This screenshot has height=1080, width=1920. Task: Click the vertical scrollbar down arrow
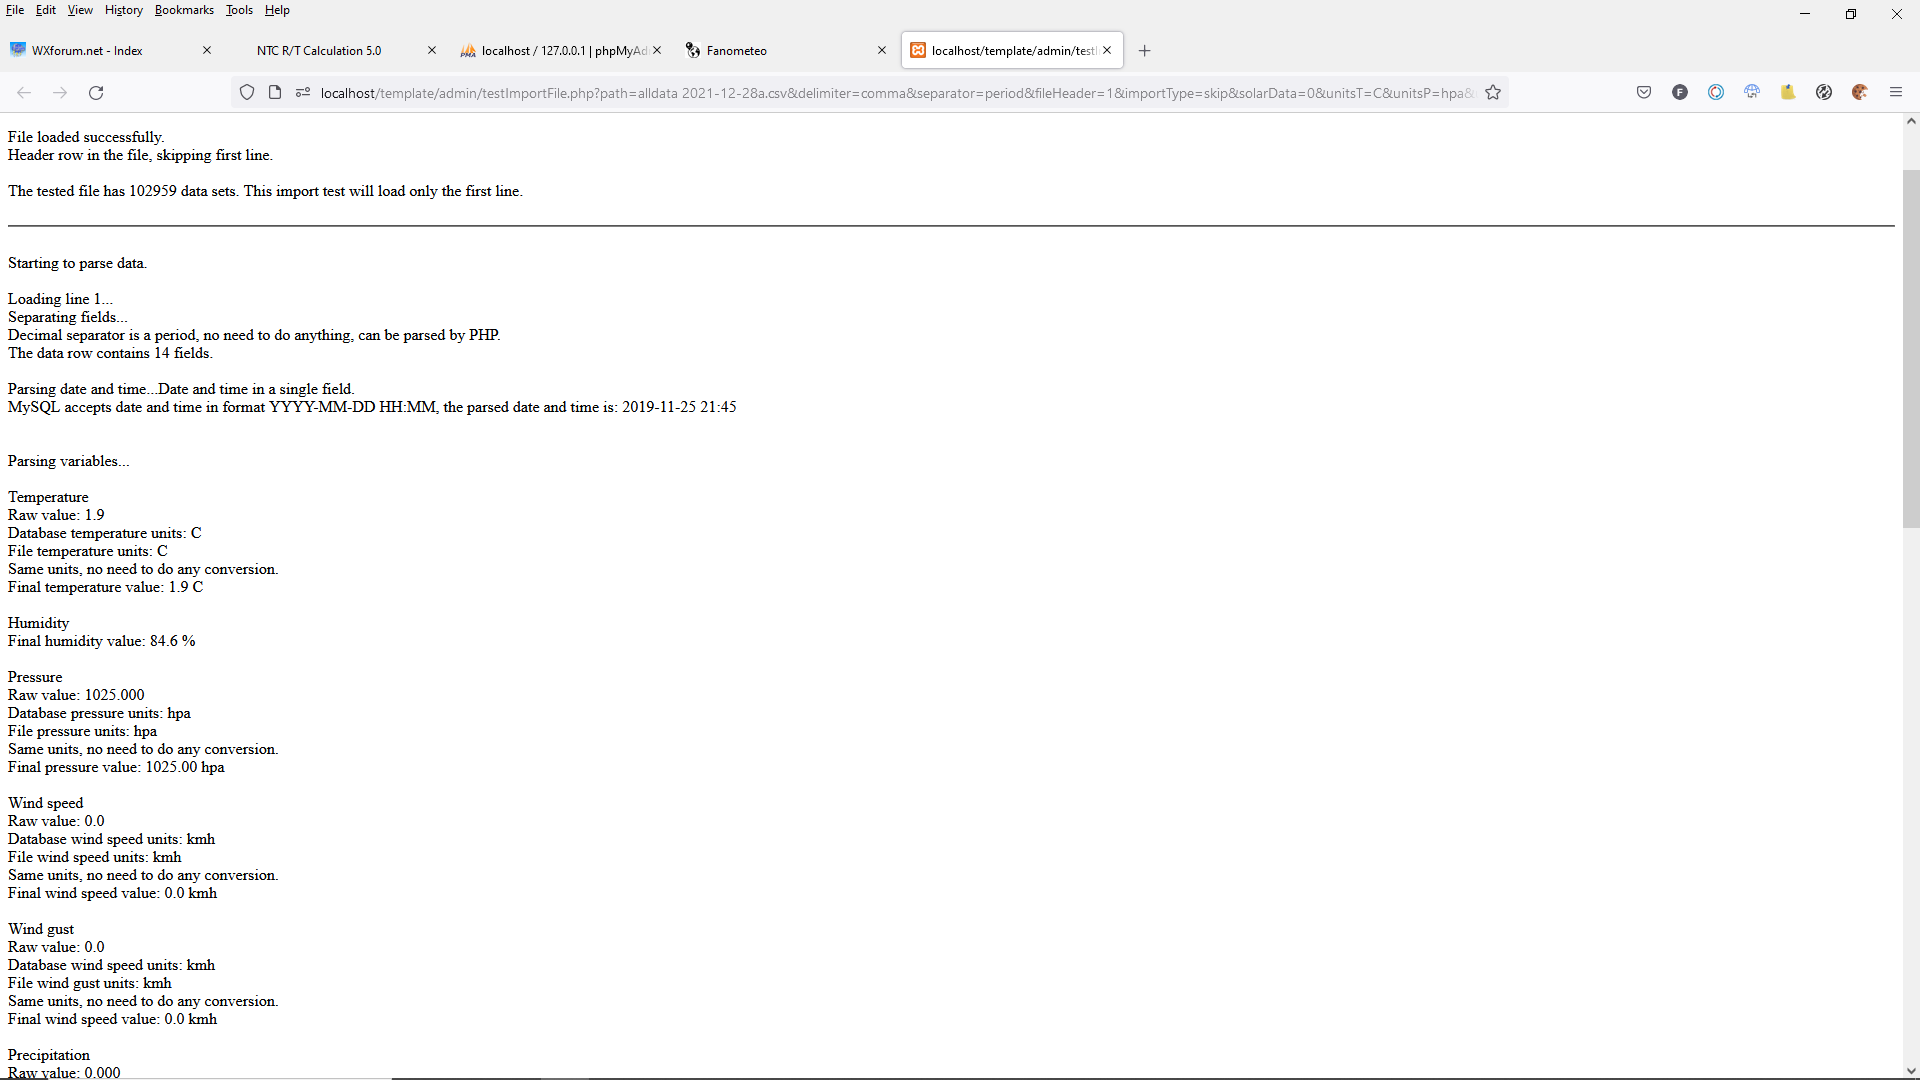click(1910, 1071)
